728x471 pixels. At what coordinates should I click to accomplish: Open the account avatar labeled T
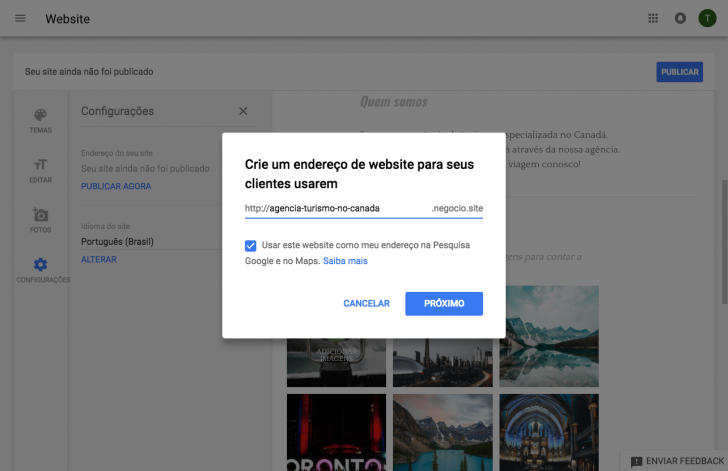pyautogui.click(x=707, y=18)
